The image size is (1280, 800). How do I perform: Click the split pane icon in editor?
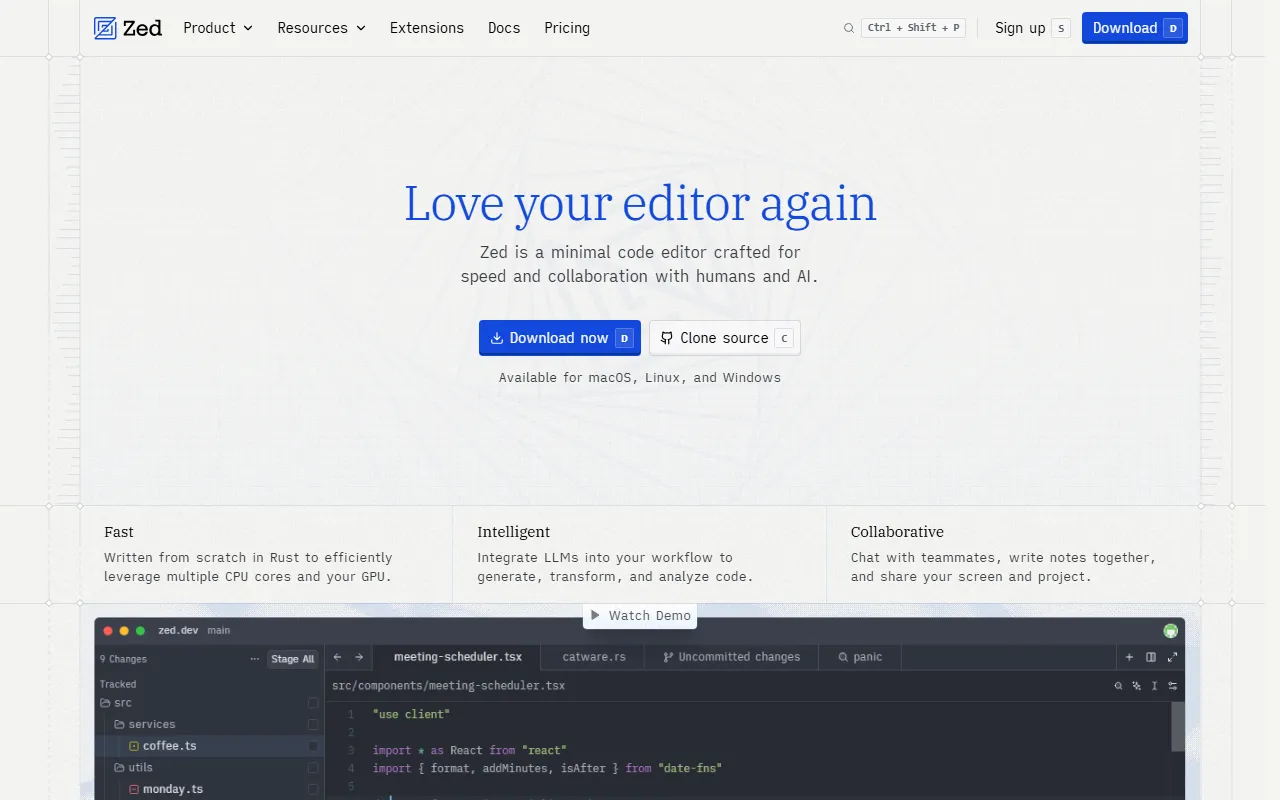pos(1151,657)
